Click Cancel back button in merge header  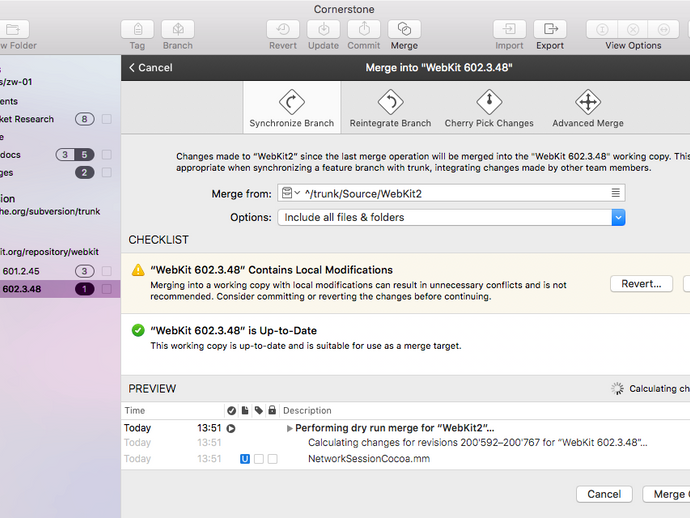point(150,67)
